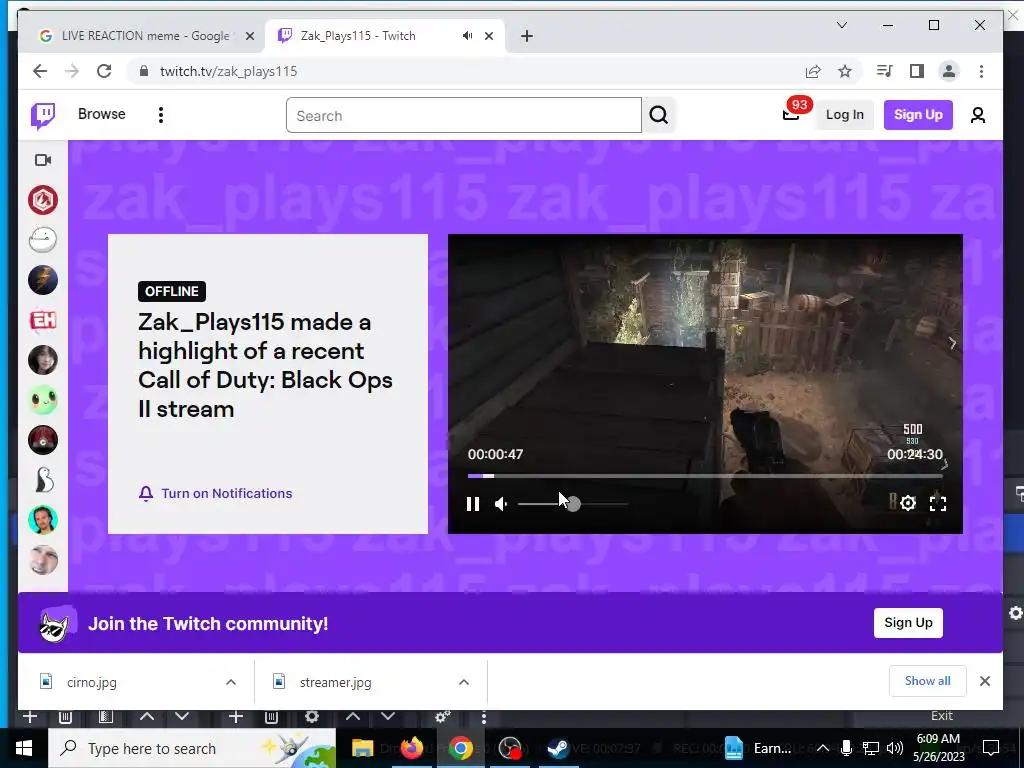Click Exit in the OBS window behind
The width and height of the screenshot is (1024, 768).
click(942, 716)
